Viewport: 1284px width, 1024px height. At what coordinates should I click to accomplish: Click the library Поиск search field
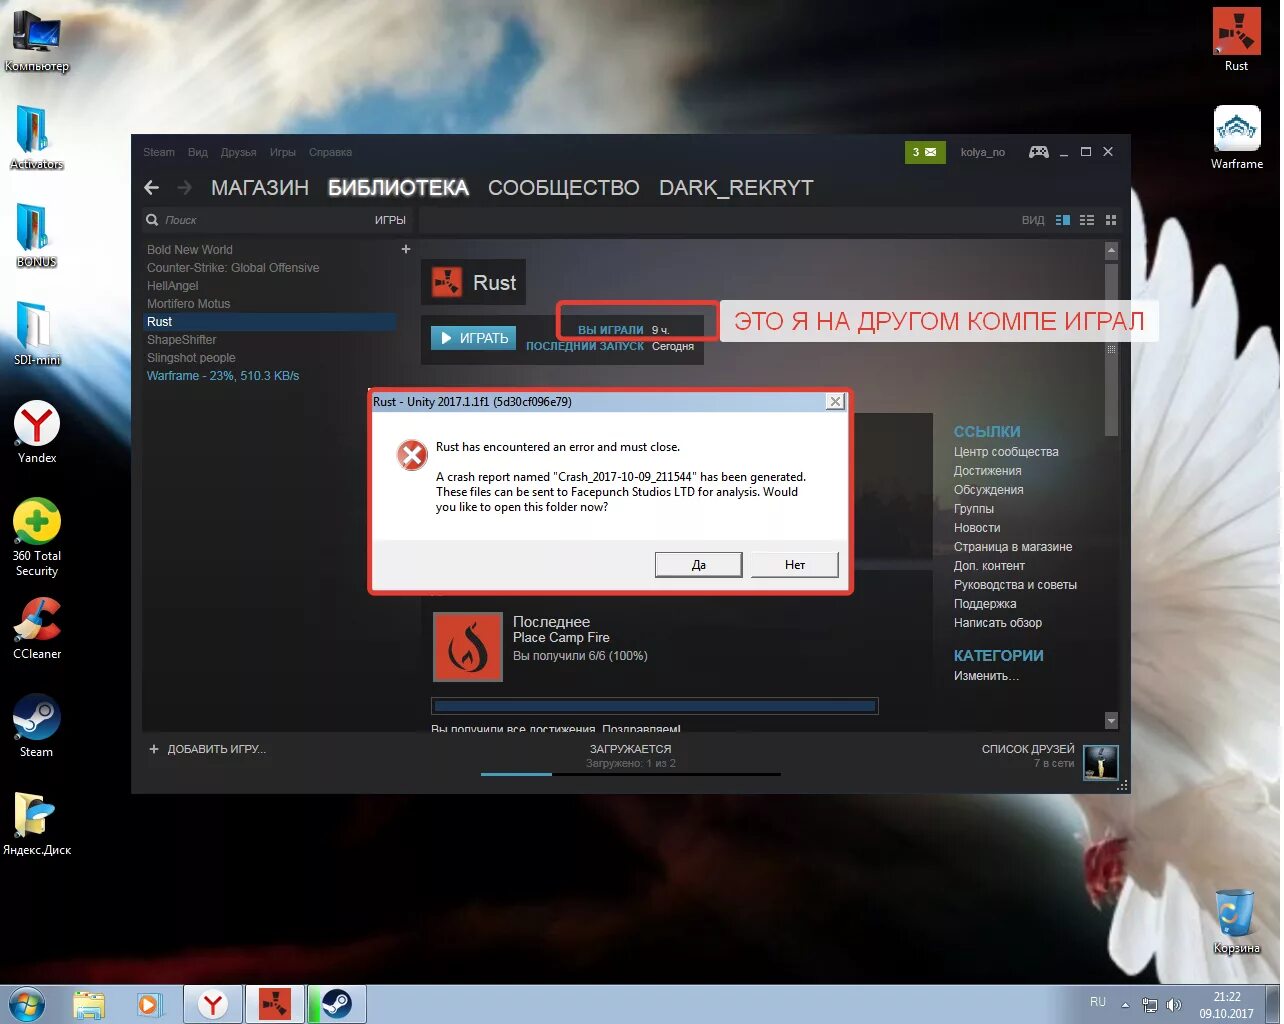coord(255,220)
